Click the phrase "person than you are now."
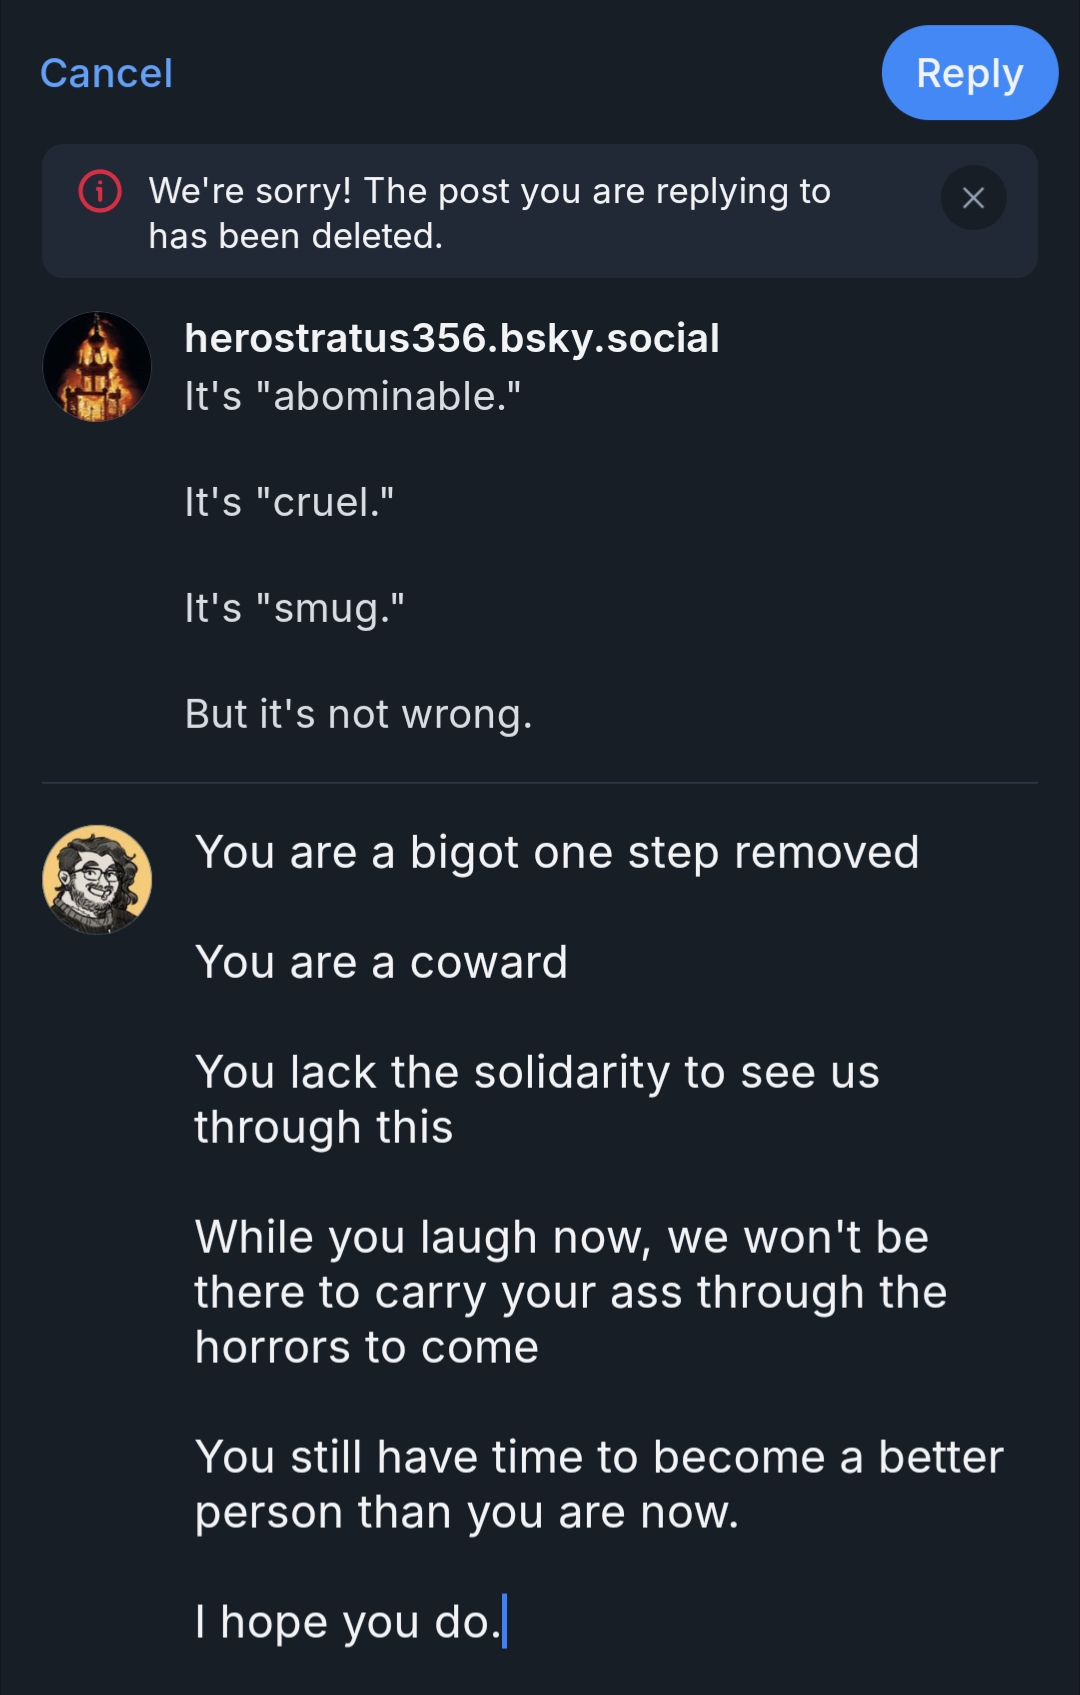 click(x=466, y=1513)
